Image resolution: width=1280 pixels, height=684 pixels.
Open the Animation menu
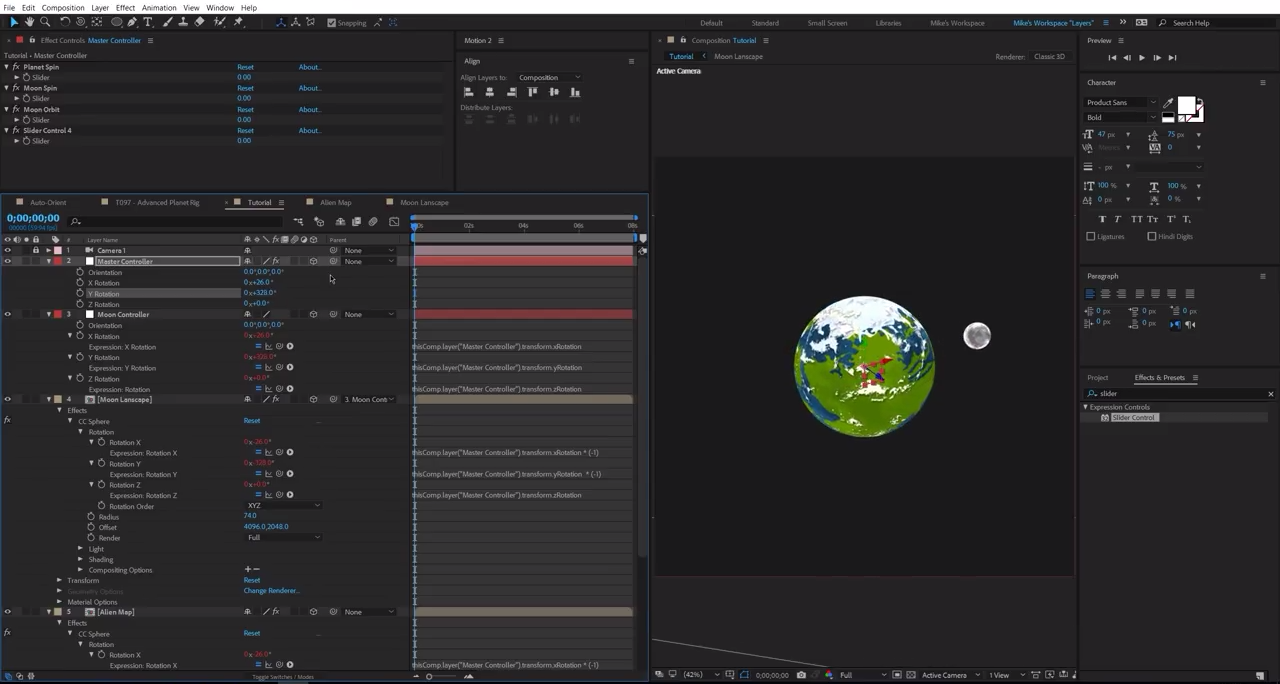tap(159, 7)
